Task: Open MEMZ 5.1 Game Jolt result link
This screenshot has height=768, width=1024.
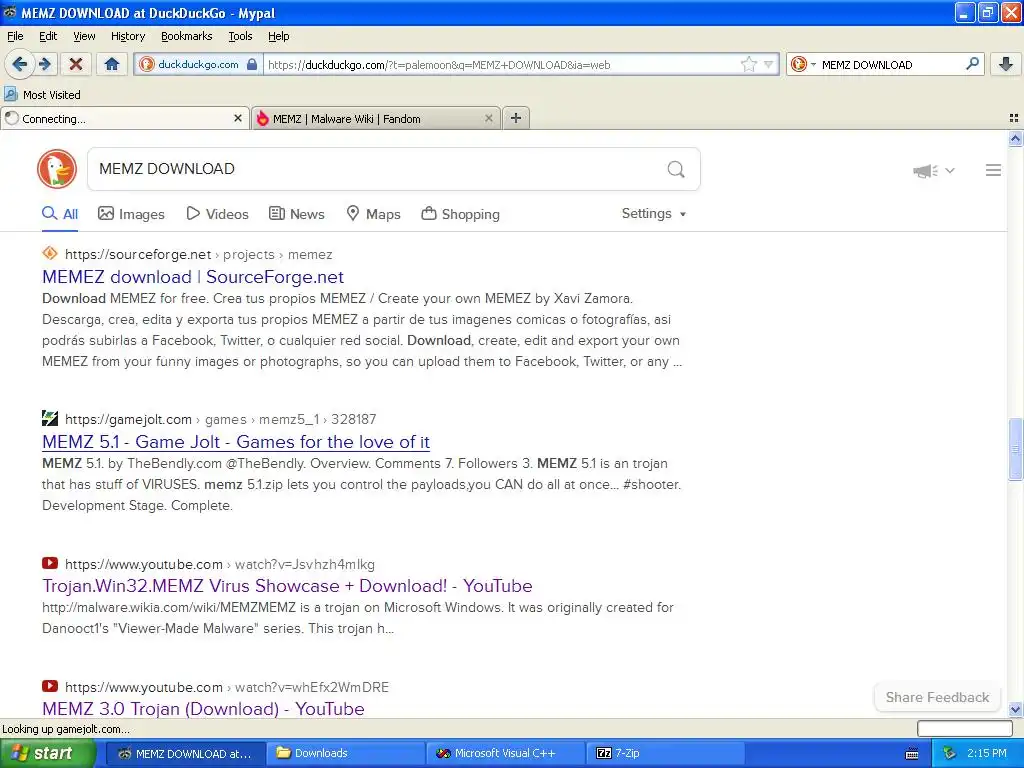Action: click(236, 442)
